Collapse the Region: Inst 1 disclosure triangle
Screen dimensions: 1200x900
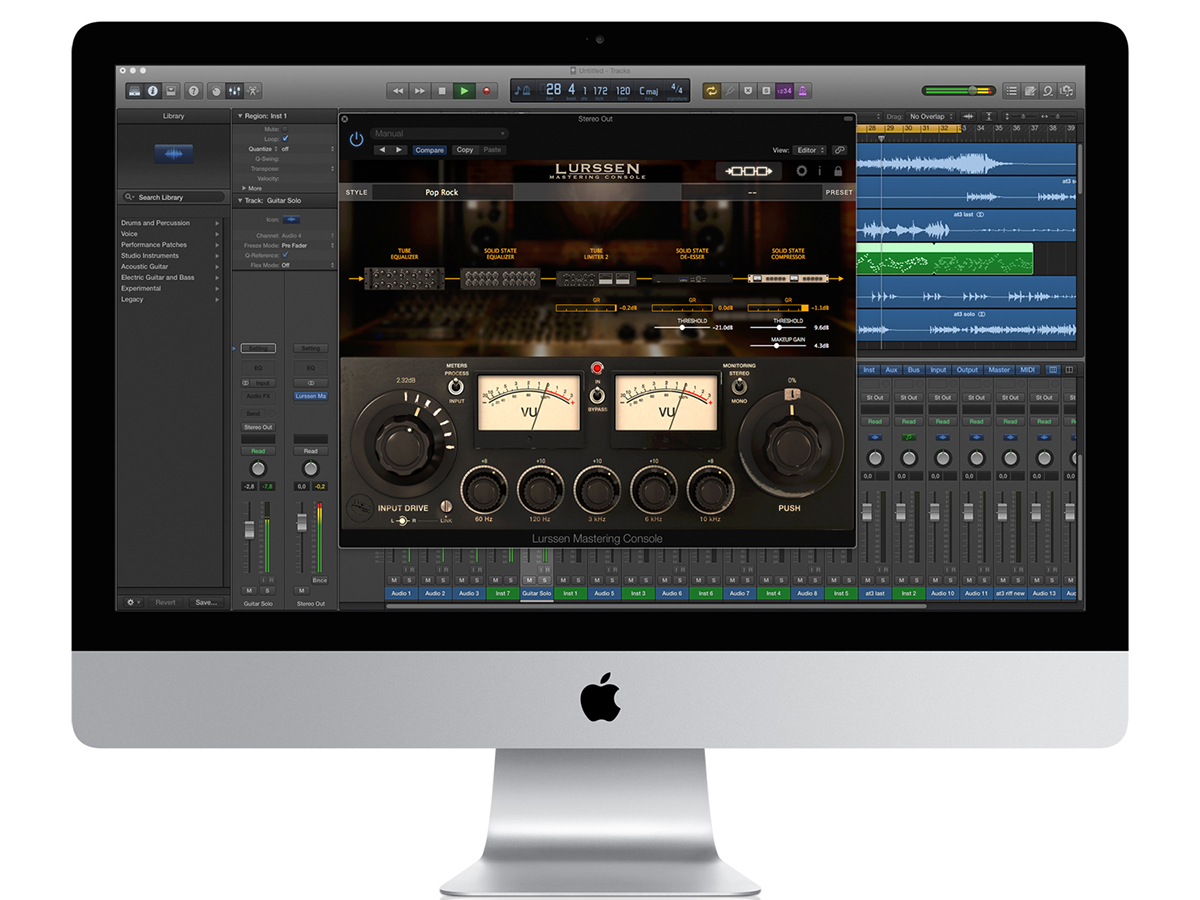[x=240, y=116]
